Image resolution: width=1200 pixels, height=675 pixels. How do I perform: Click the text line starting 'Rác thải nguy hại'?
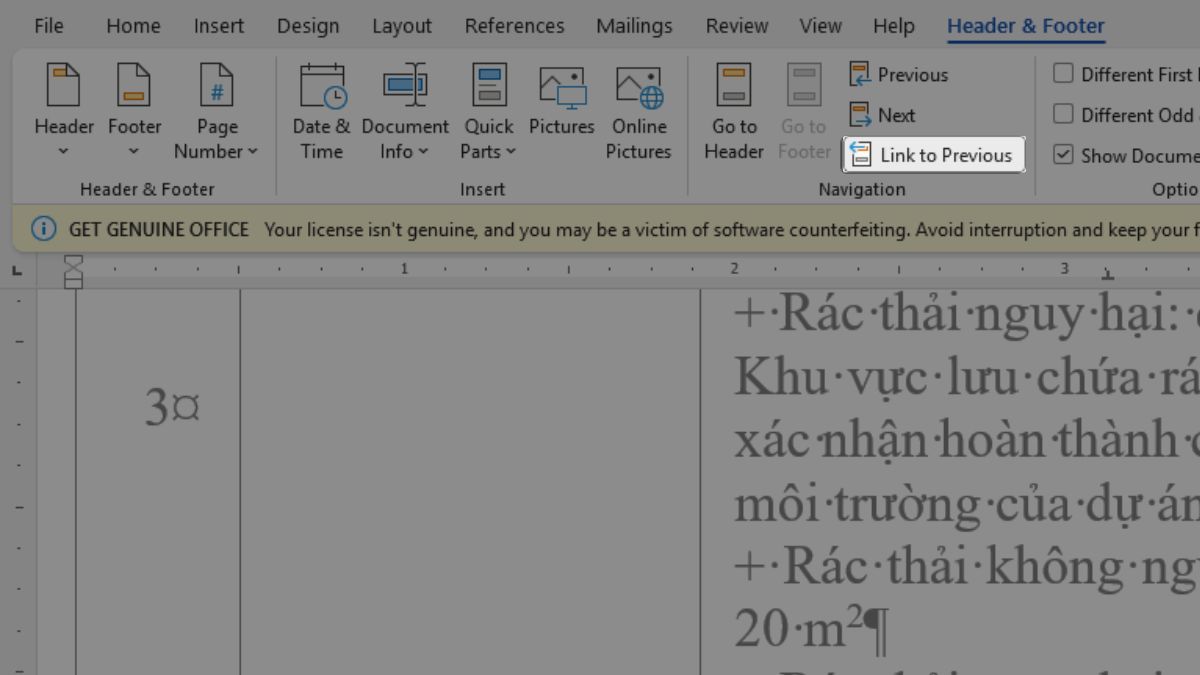coord(966,315)
